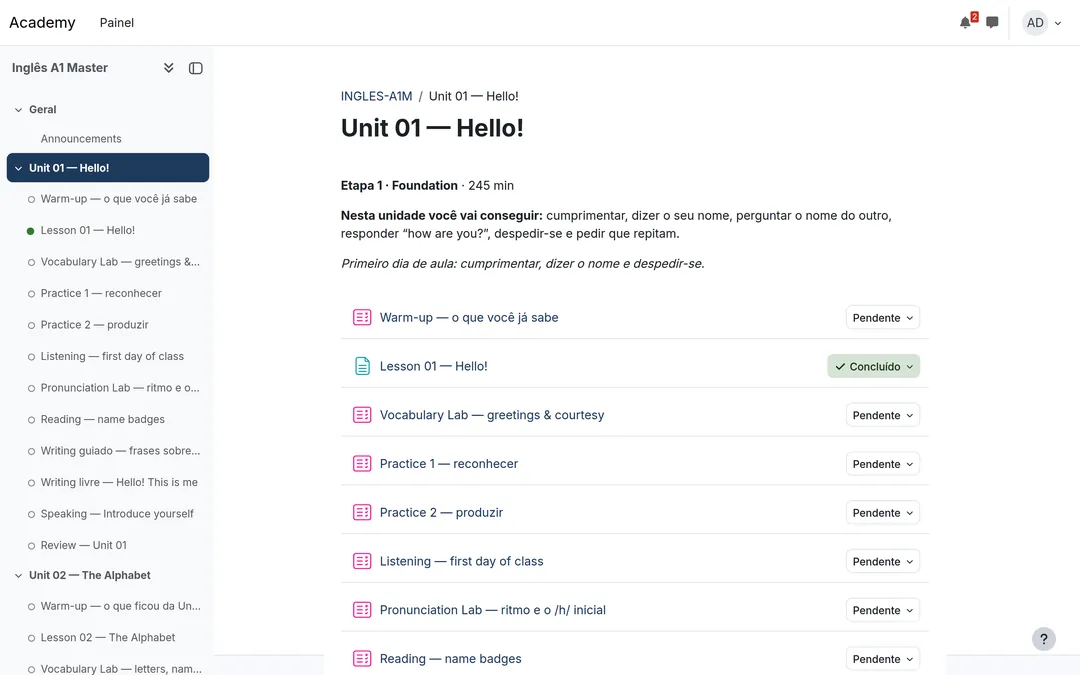Open Listening — first day of class link

(x=461, y=561)
